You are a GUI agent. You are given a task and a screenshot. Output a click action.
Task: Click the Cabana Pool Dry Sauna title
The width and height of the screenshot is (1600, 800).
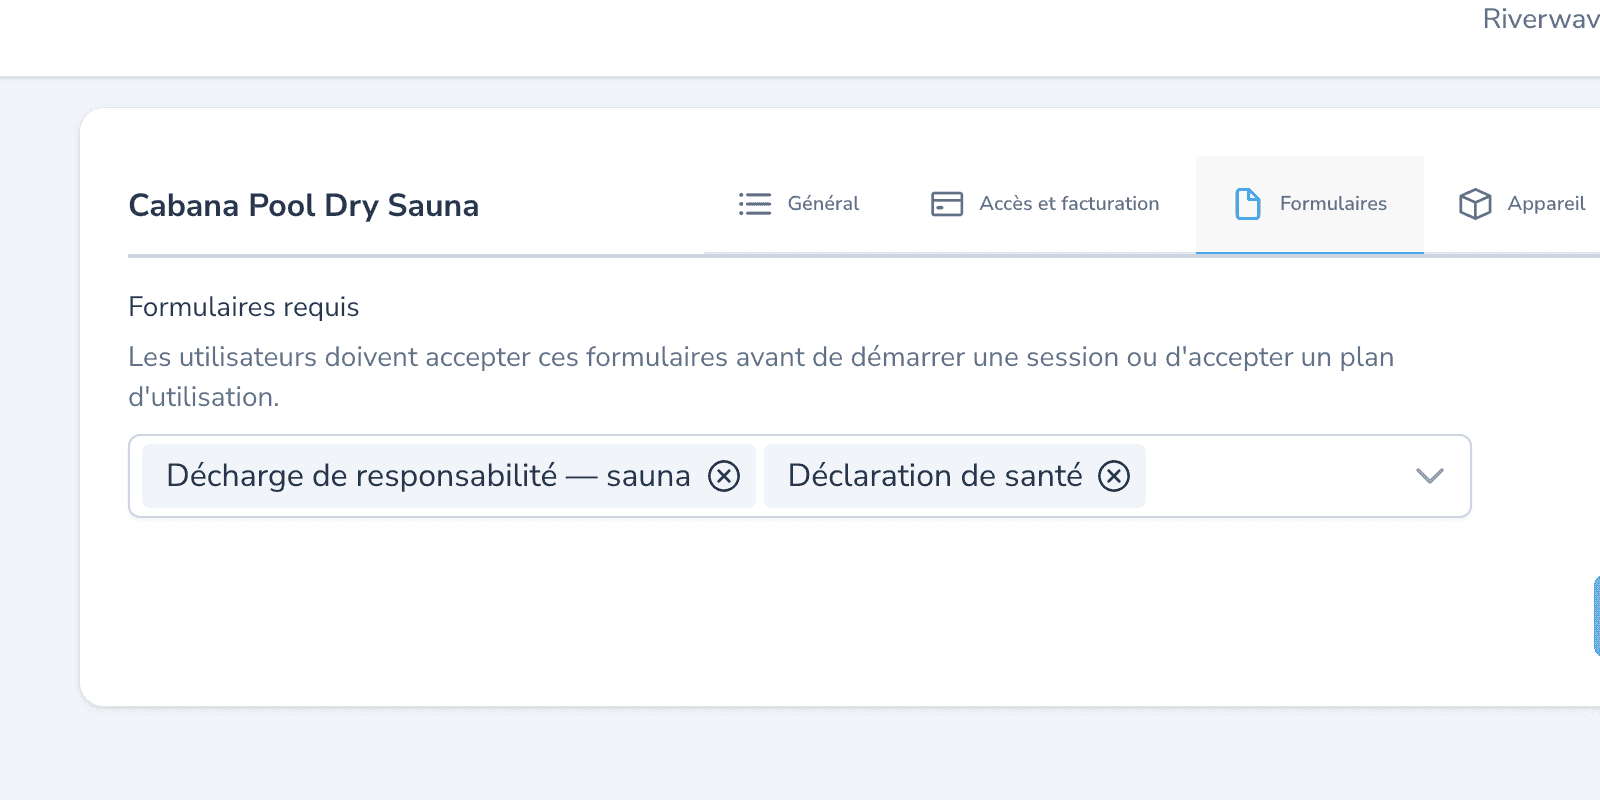[304, 205]
